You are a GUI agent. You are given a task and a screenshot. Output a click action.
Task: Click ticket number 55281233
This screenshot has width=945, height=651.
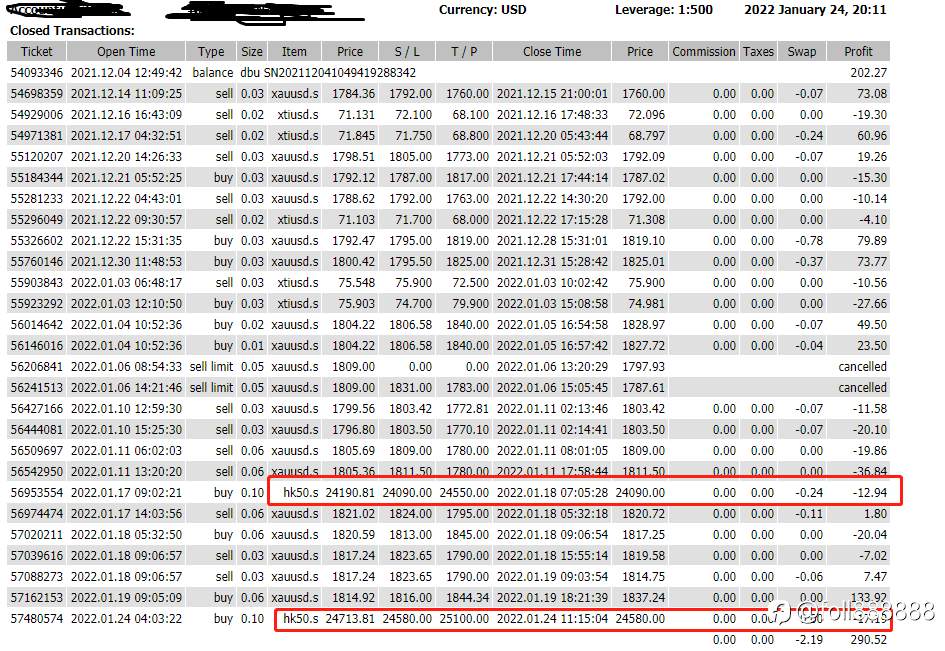pos(36,199)
